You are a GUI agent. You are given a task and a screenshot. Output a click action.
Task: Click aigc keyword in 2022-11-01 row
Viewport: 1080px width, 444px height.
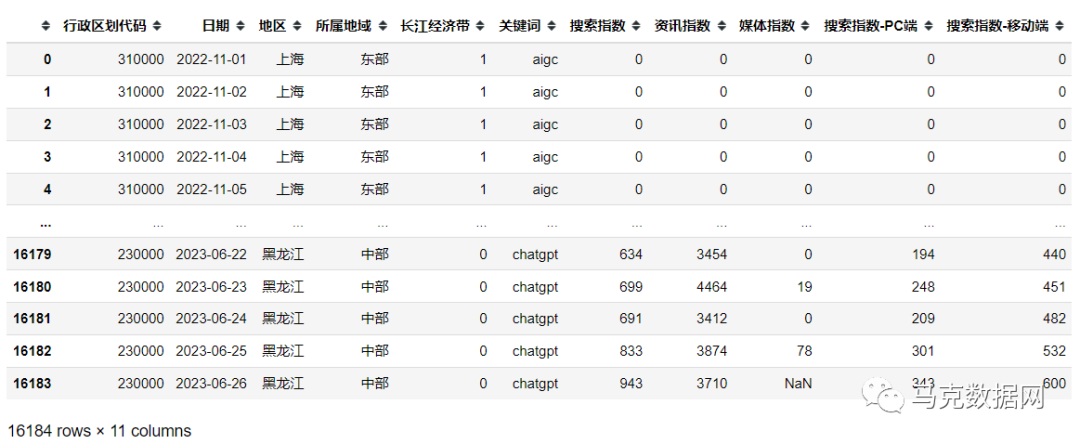[545, 59]
